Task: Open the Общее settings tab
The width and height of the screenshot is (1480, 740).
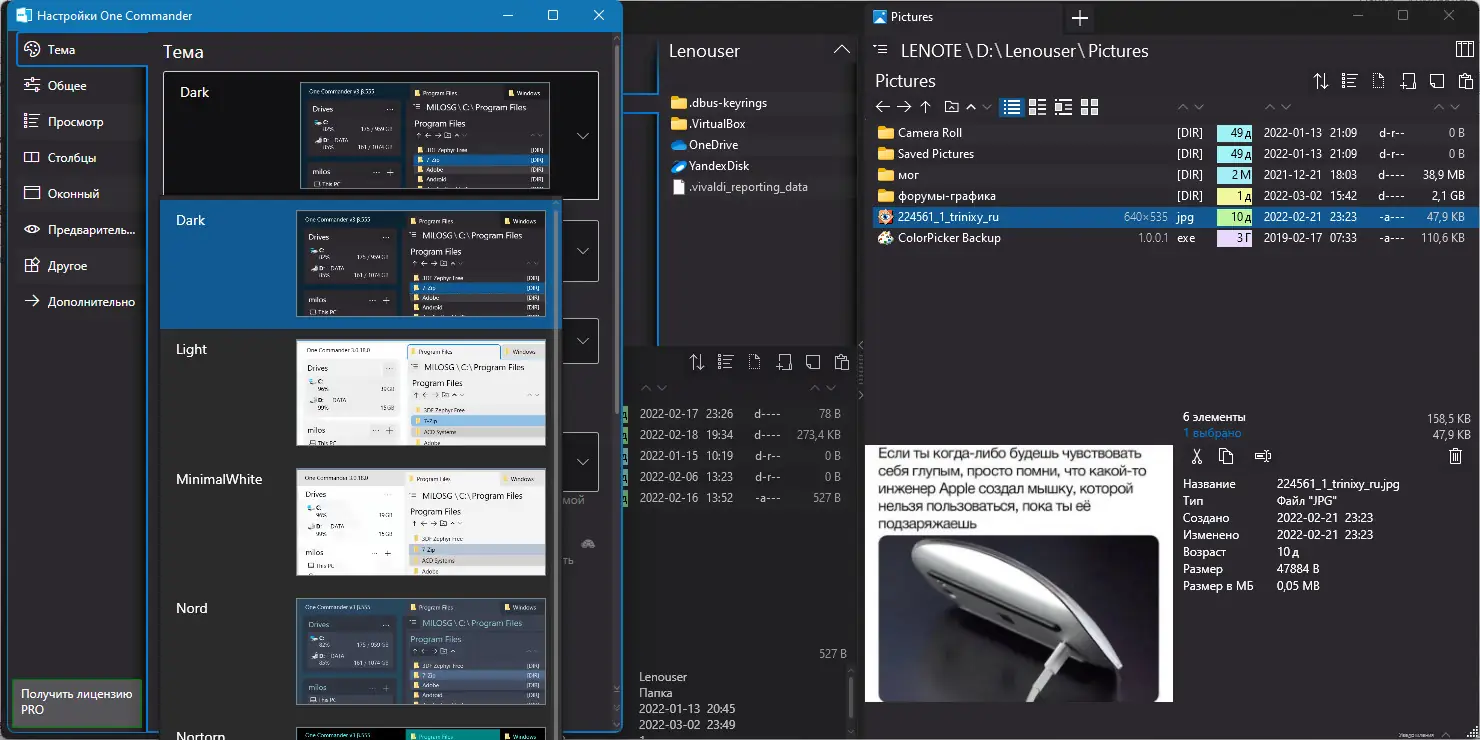Action: (81, 86)
